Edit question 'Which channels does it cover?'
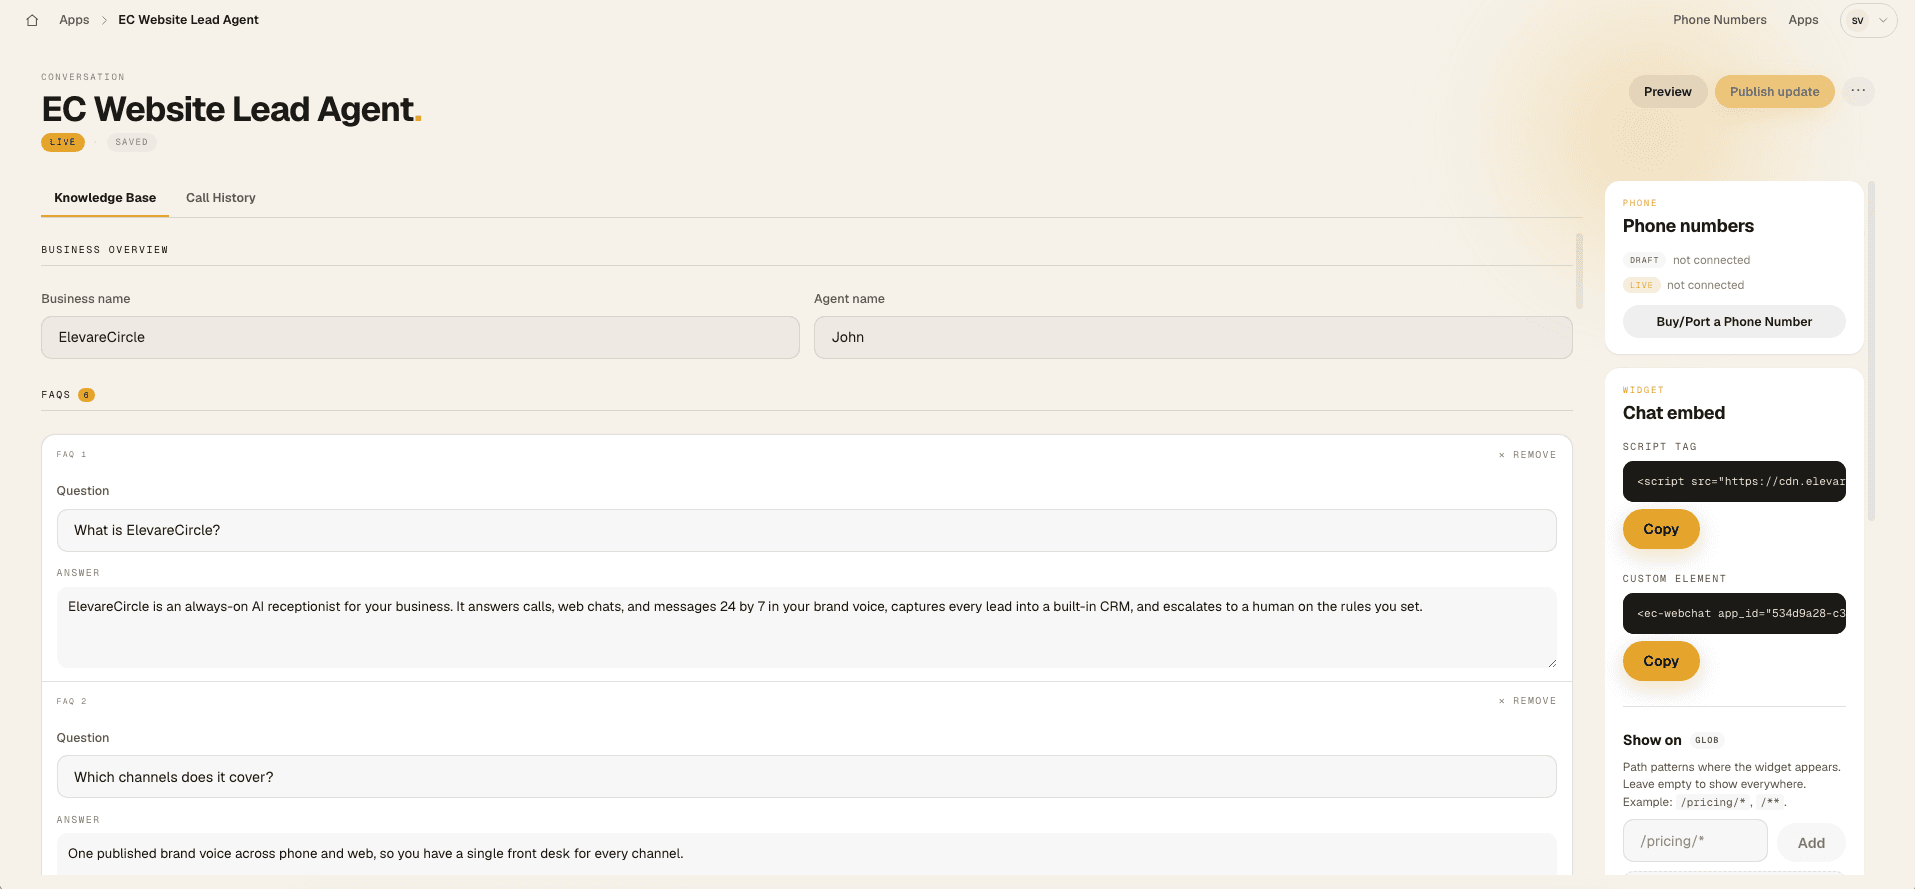1915x889 pixels. coord(806,777)
